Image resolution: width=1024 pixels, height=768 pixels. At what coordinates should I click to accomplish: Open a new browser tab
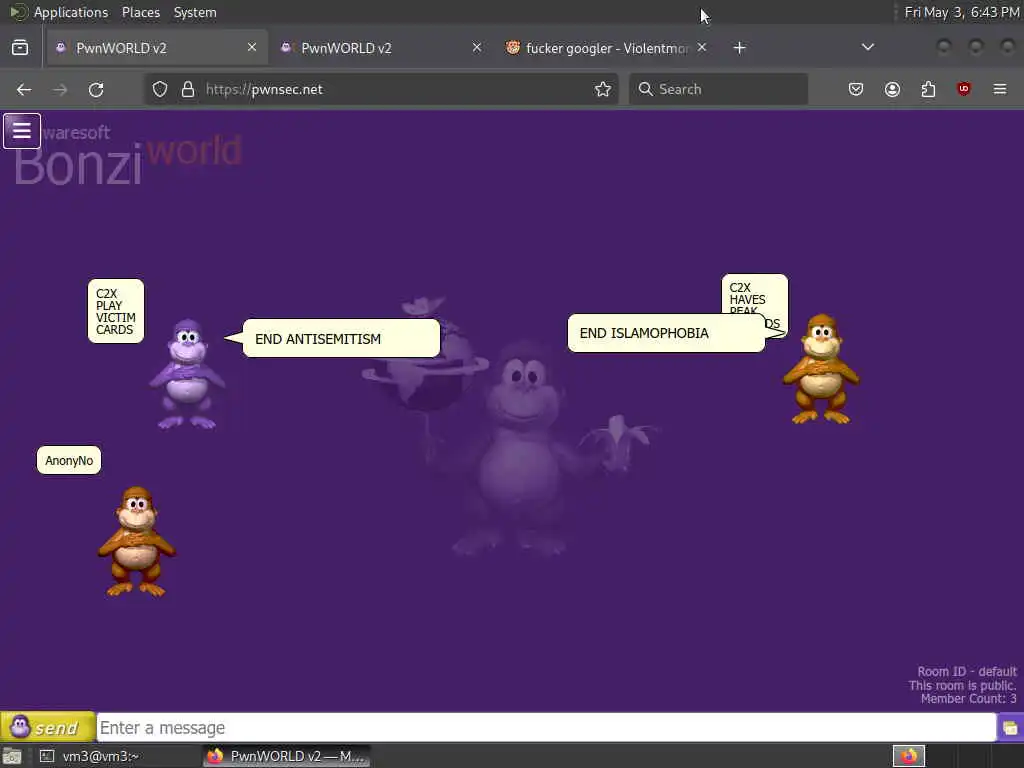(x=739, y=48)
